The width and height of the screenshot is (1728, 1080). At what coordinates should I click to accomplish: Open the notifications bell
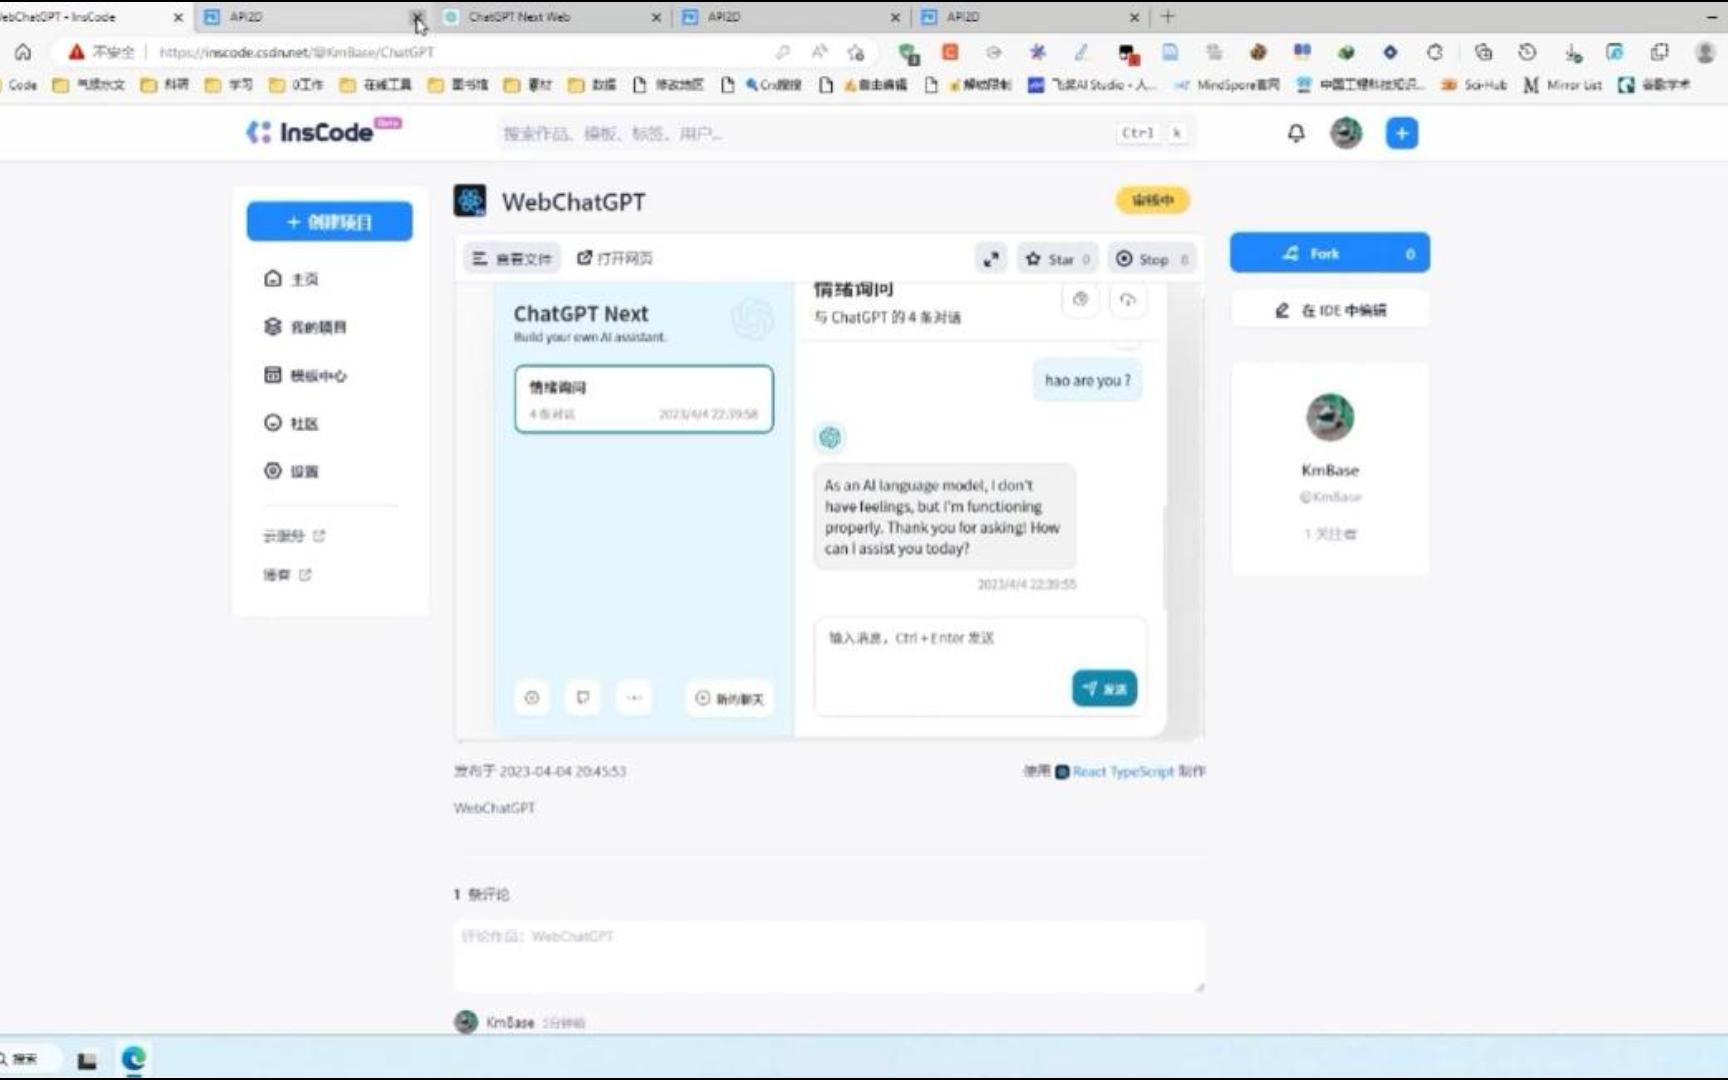click(1296, 133)
